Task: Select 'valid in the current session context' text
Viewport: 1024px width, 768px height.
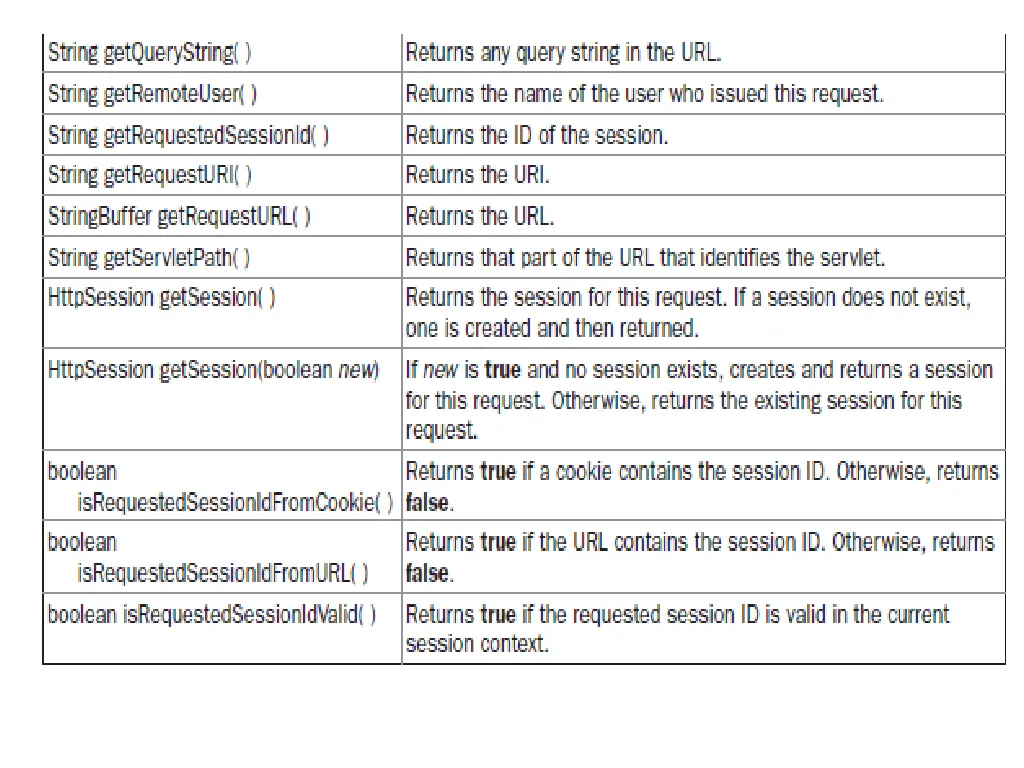Action: (677, 629)
